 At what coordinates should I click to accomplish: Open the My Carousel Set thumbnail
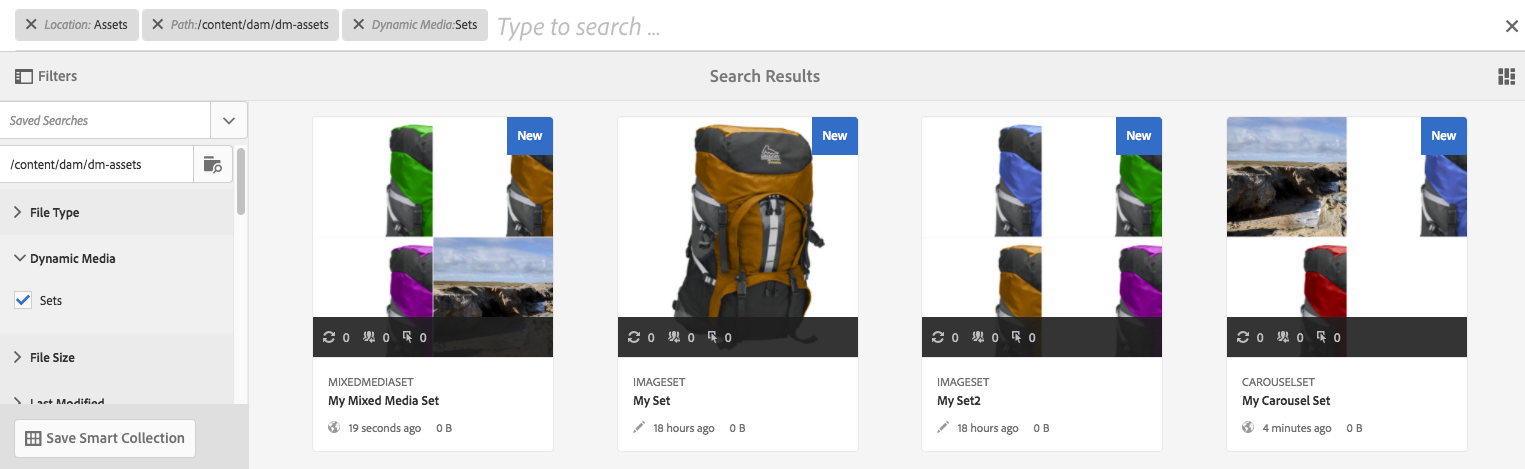tap(1346, 237)
